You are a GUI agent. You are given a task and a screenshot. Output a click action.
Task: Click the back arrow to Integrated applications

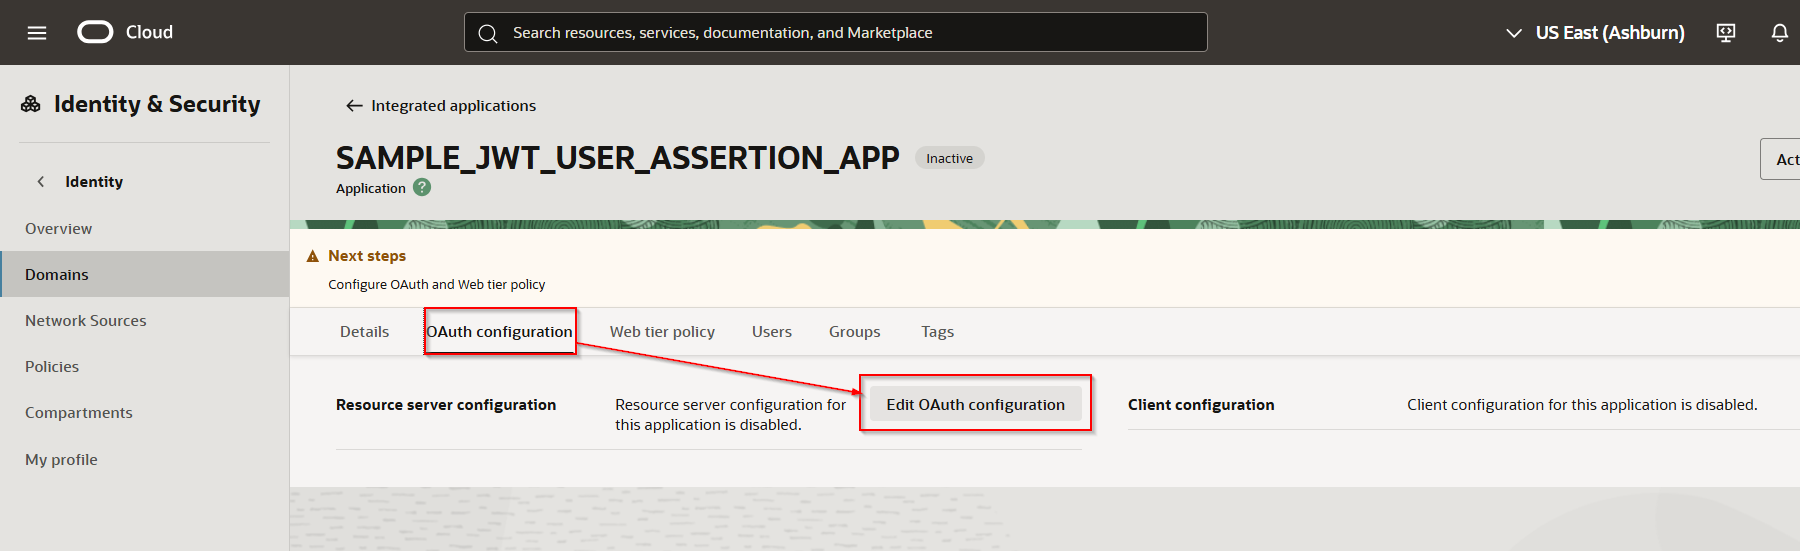[x=354, y=106]
